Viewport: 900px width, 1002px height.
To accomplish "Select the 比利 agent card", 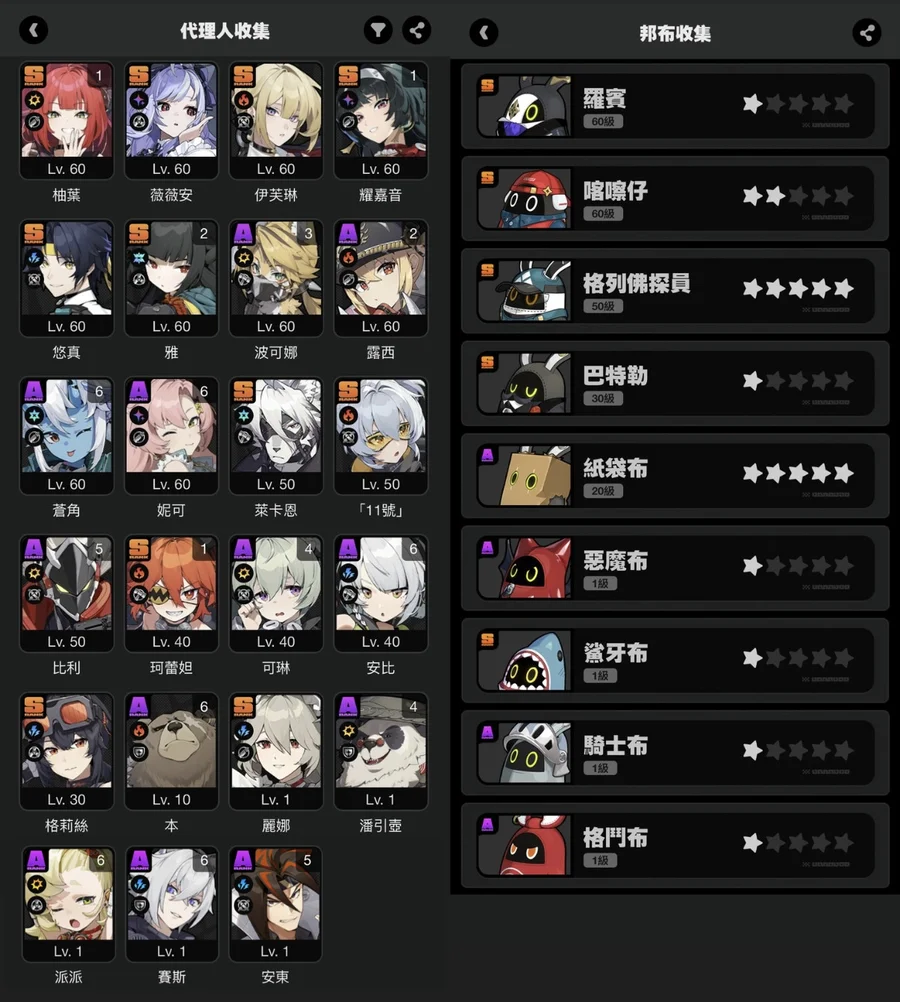I will [x=66, y=594].
